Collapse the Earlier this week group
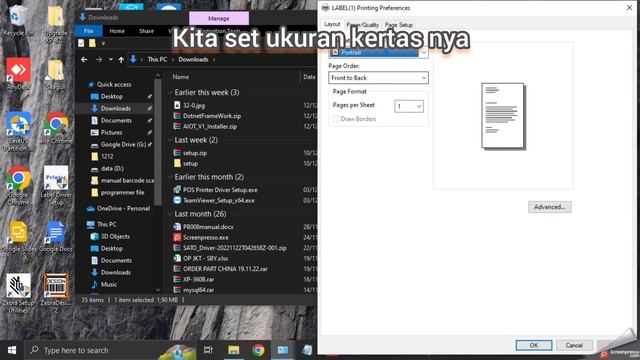Viewport: 640px width, 360px height. click(170, 93)
